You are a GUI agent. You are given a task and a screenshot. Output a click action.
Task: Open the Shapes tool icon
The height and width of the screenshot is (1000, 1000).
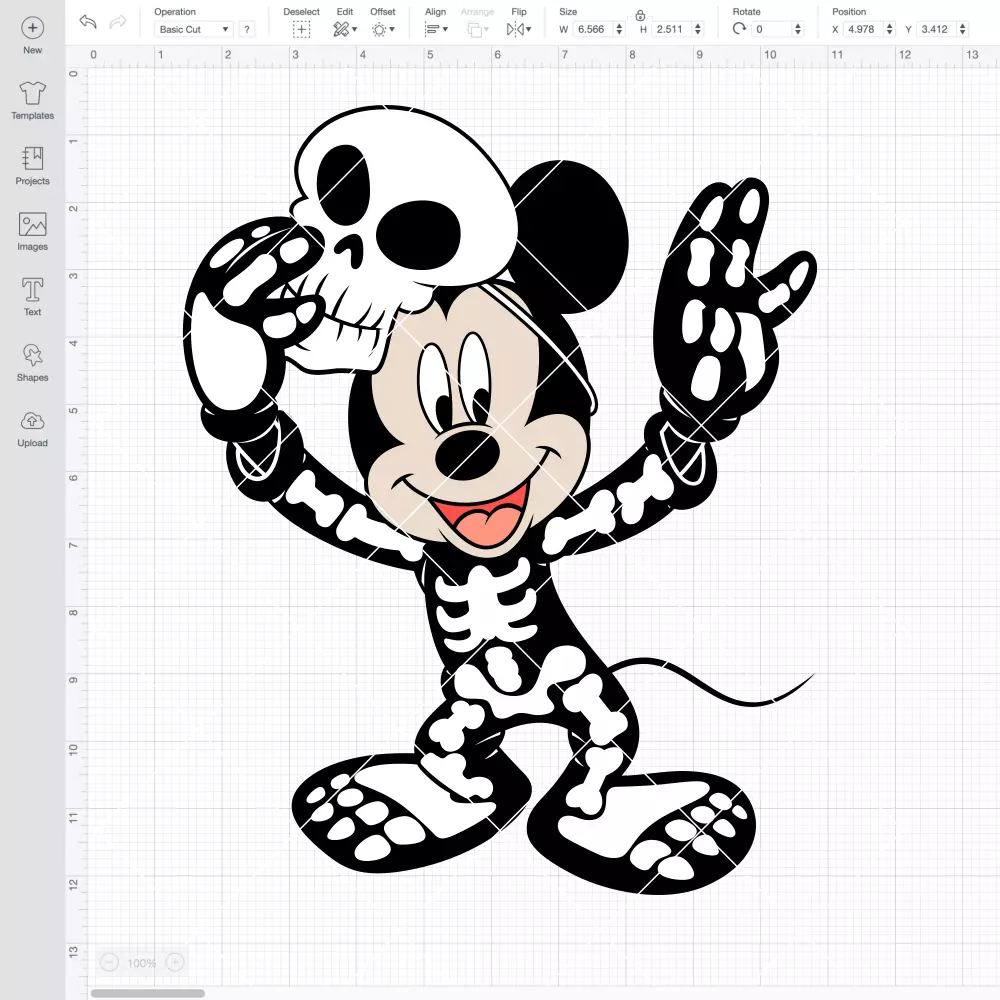[33, 355]
